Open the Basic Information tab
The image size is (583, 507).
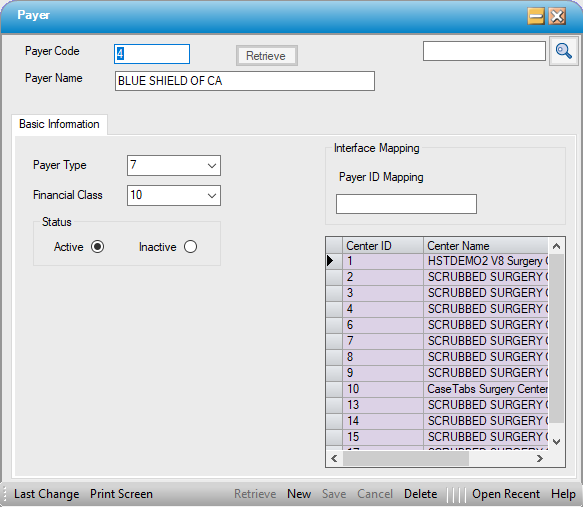59,124
